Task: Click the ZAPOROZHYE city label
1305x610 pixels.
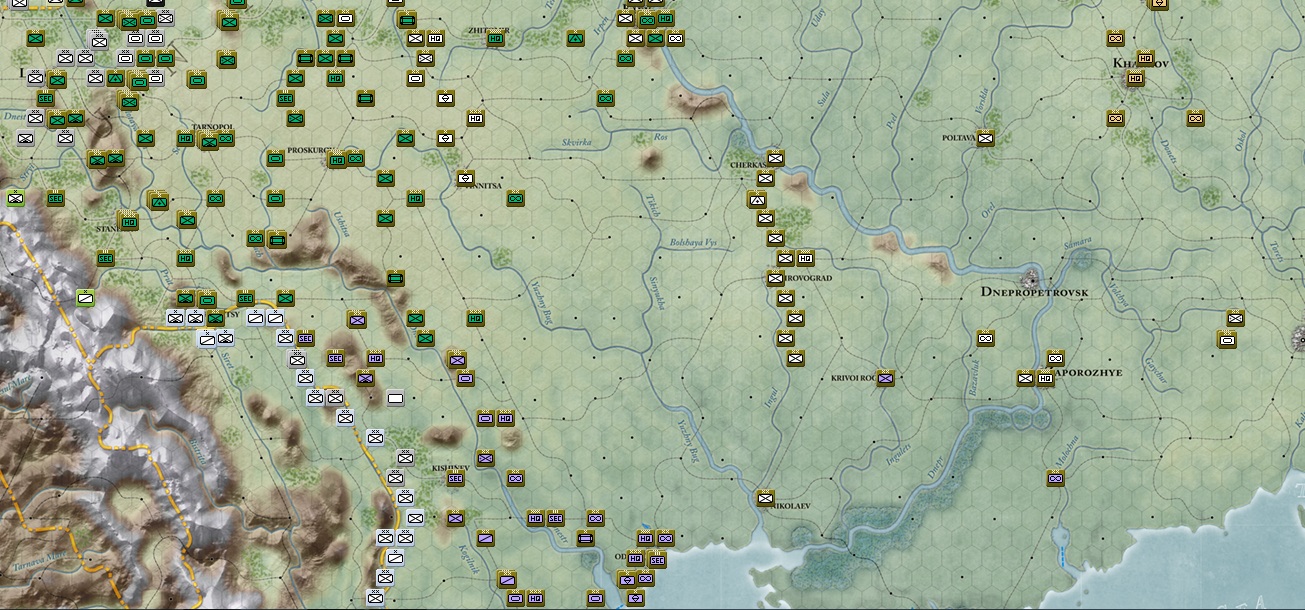Action: (1088, 372)
